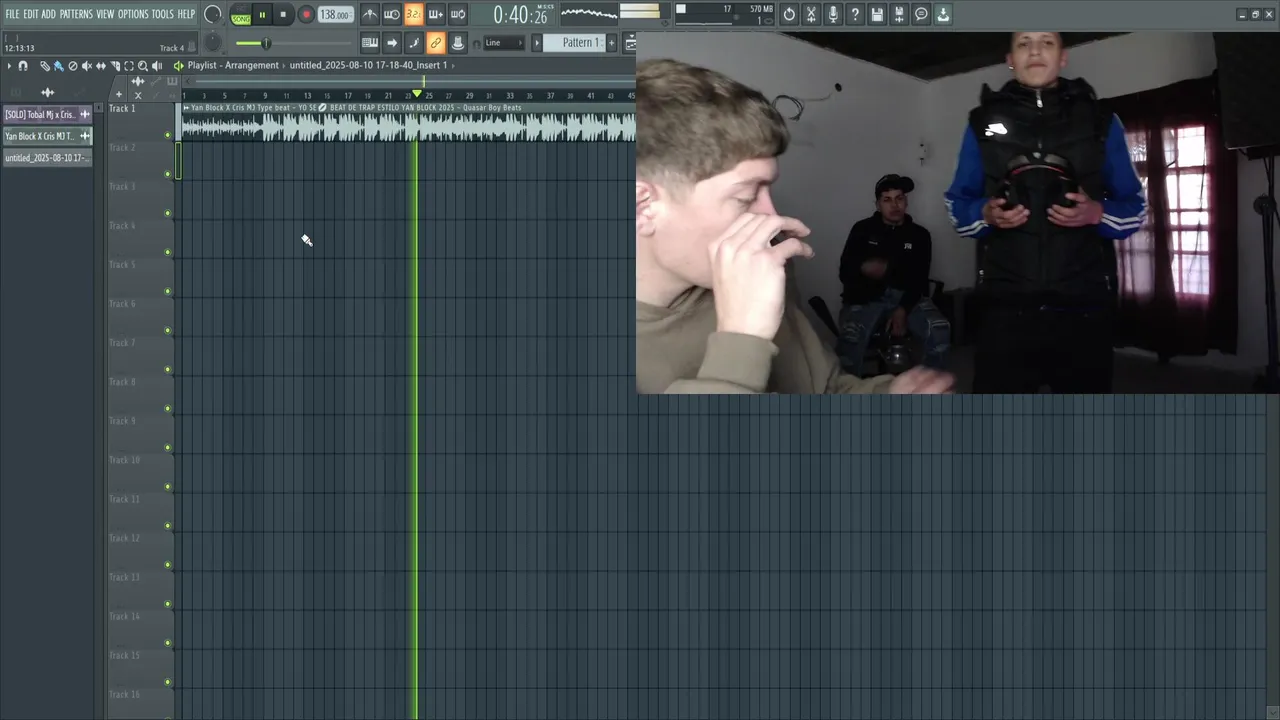Screen dimensions: 1280x720
Task: Toggle overdub (blend) recording icon
Action: (435, 14)
